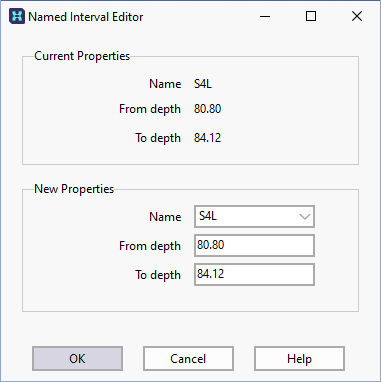This screenshot has height=382, width=381.
Task: Maximize the Named Interval Editor dialog
Action: pos(311,16)
